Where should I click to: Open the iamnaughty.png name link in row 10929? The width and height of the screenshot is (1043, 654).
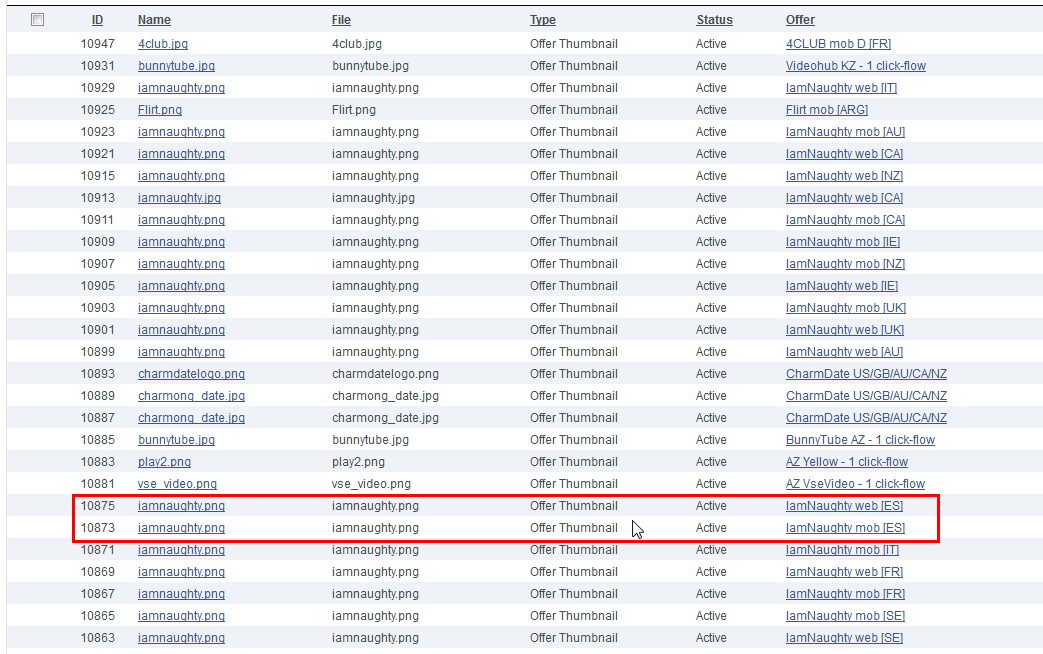[182, 88]
